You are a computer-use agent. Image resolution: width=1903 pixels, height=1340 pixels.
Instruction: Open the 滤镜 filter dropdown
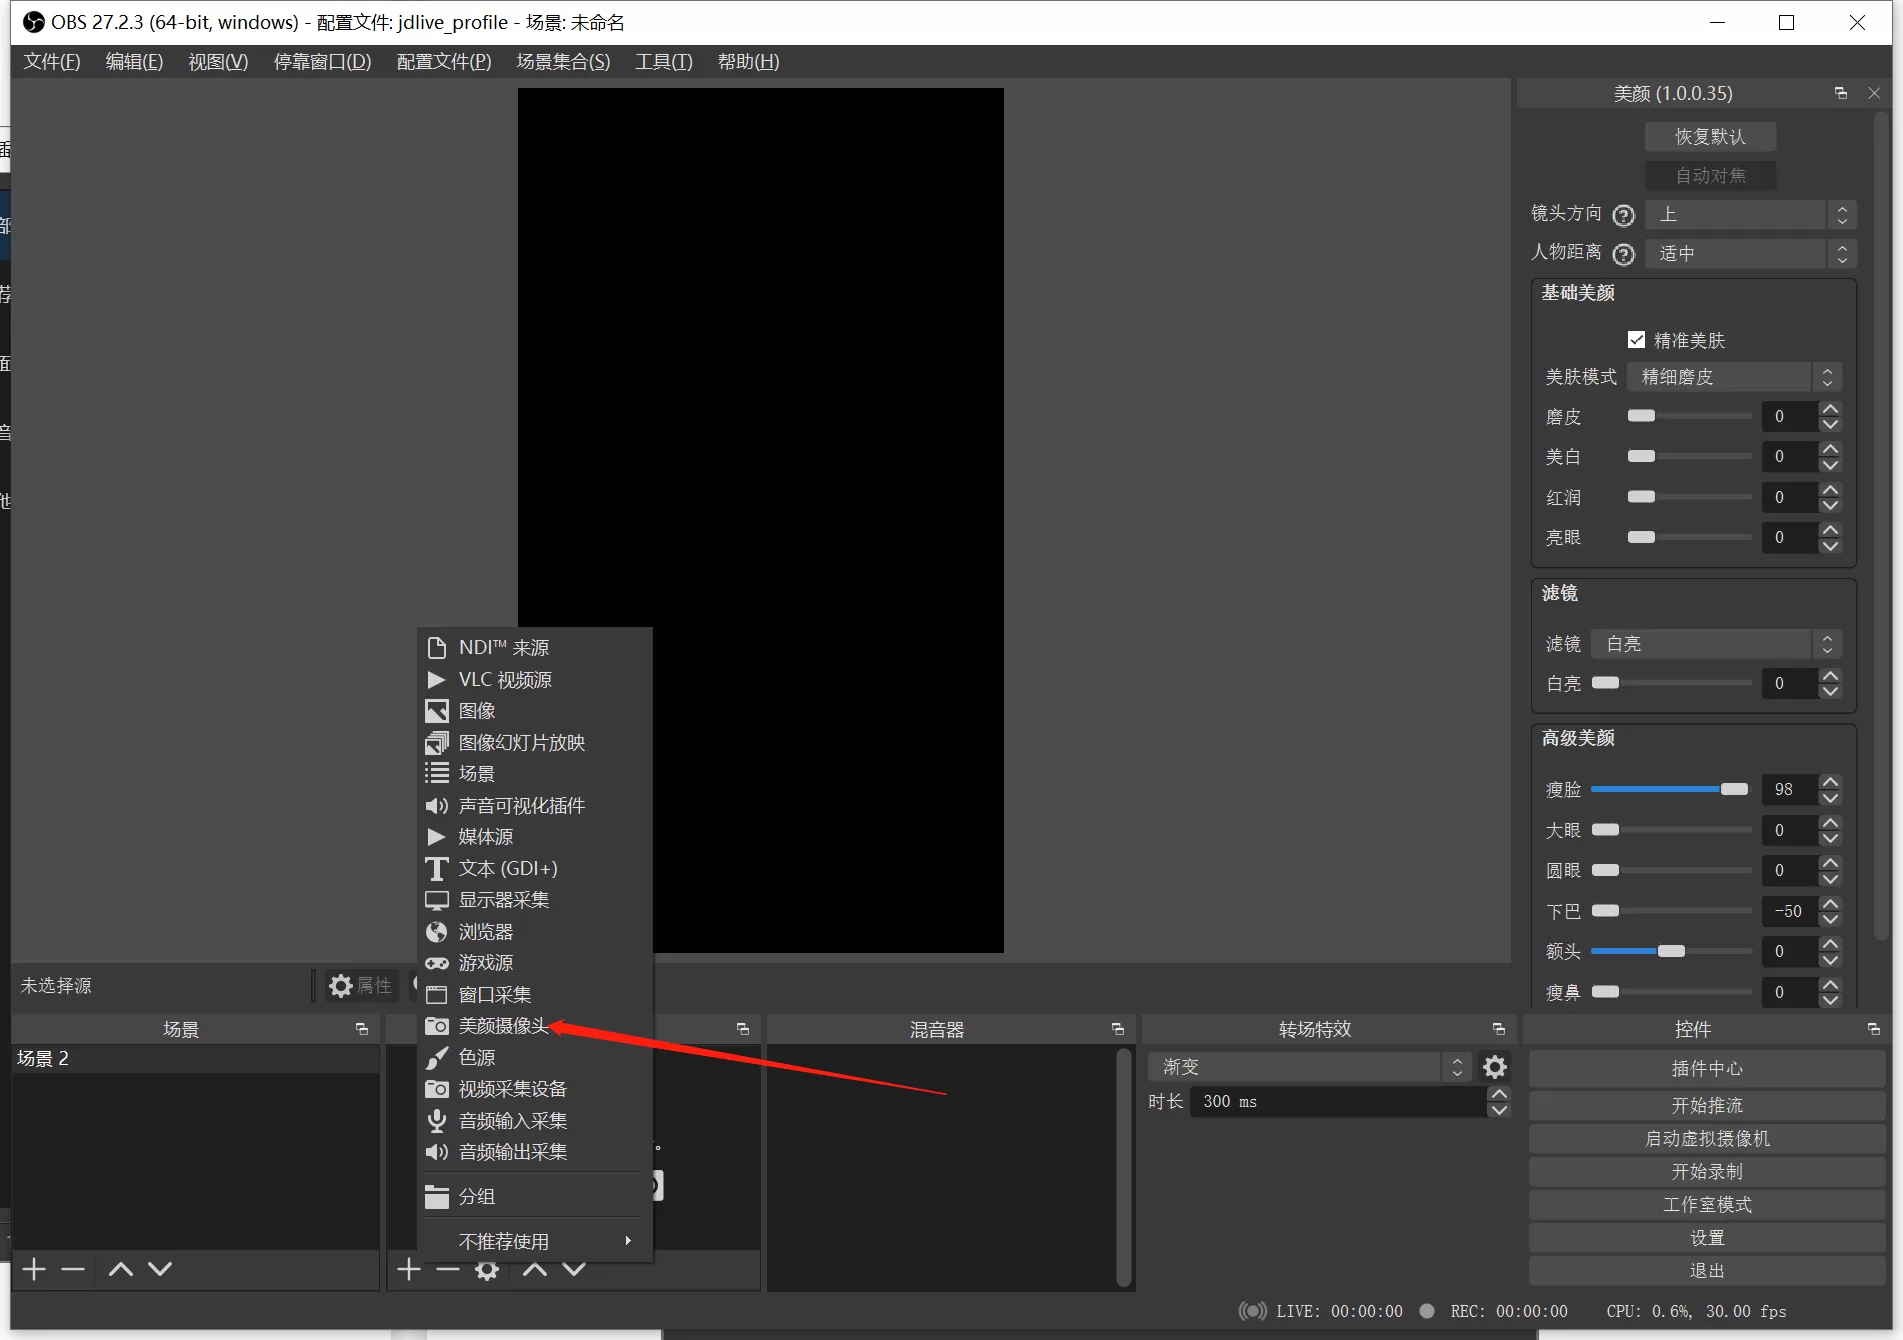click(x=1715, y=644)
